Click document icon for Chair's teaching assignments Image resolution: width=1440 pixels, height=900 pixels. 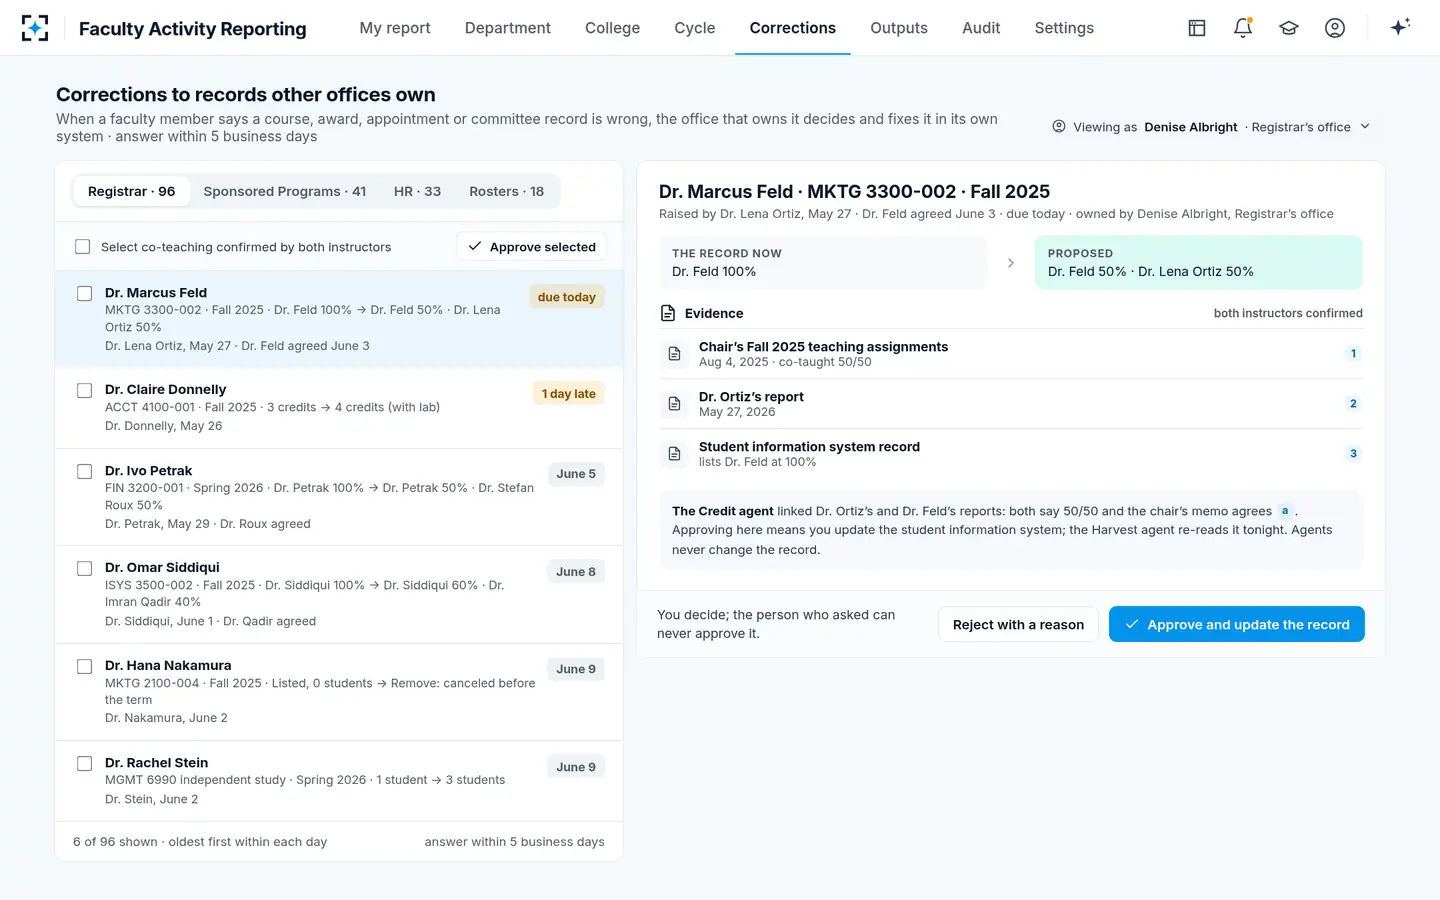pyautogui.click(x=675, y=354)
